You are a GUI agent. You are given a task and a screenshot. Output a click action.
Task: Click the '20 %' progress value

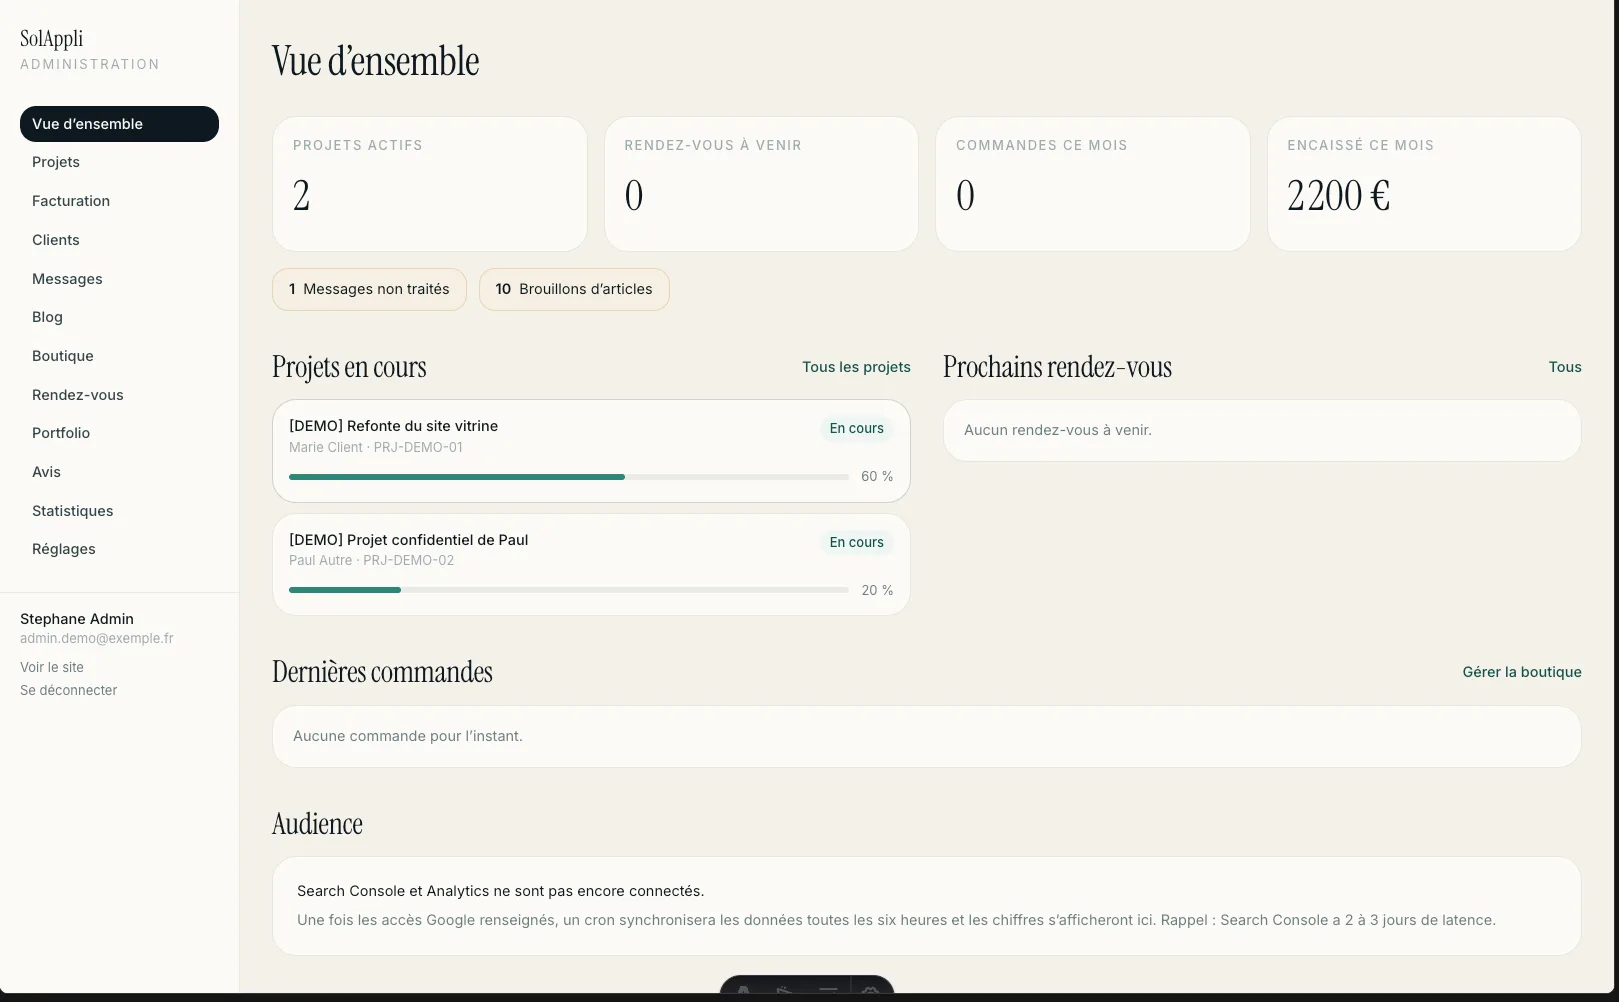point(877,590)
